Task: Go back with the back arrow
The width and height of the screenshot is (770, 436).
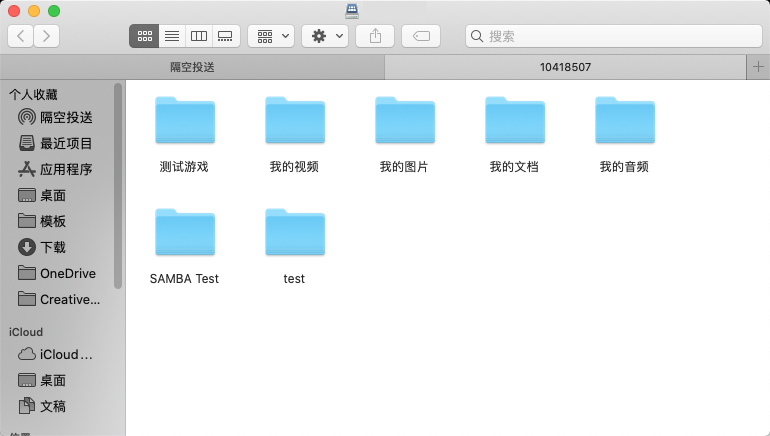Action: click(21, 36)
